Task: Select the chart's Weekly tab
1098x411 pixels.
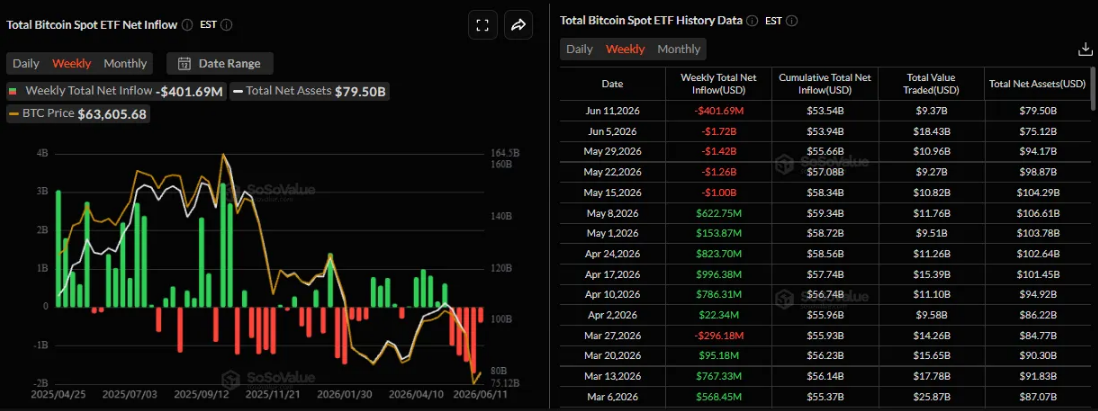Action: coord(71,64)
